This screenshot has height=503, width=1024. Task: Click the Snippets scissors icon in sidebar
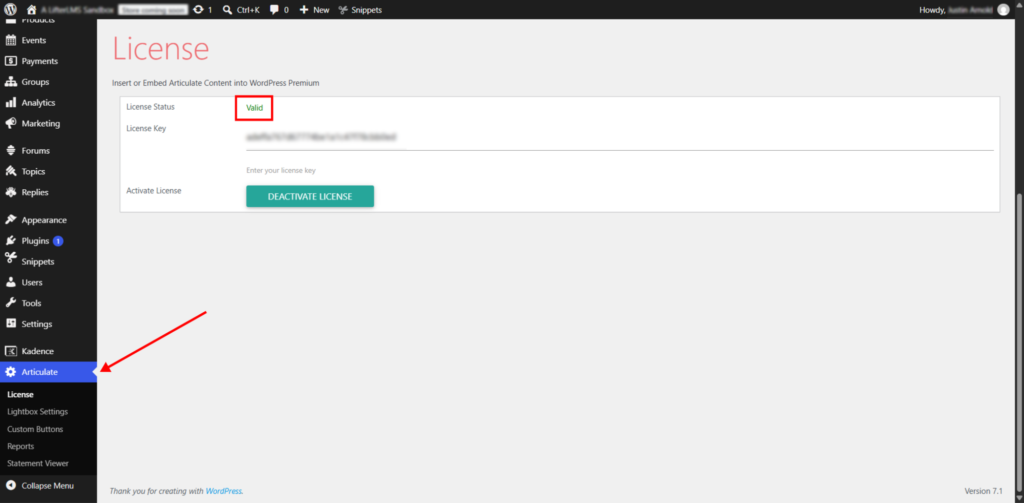pyautogui.click(x=10, y=259)
